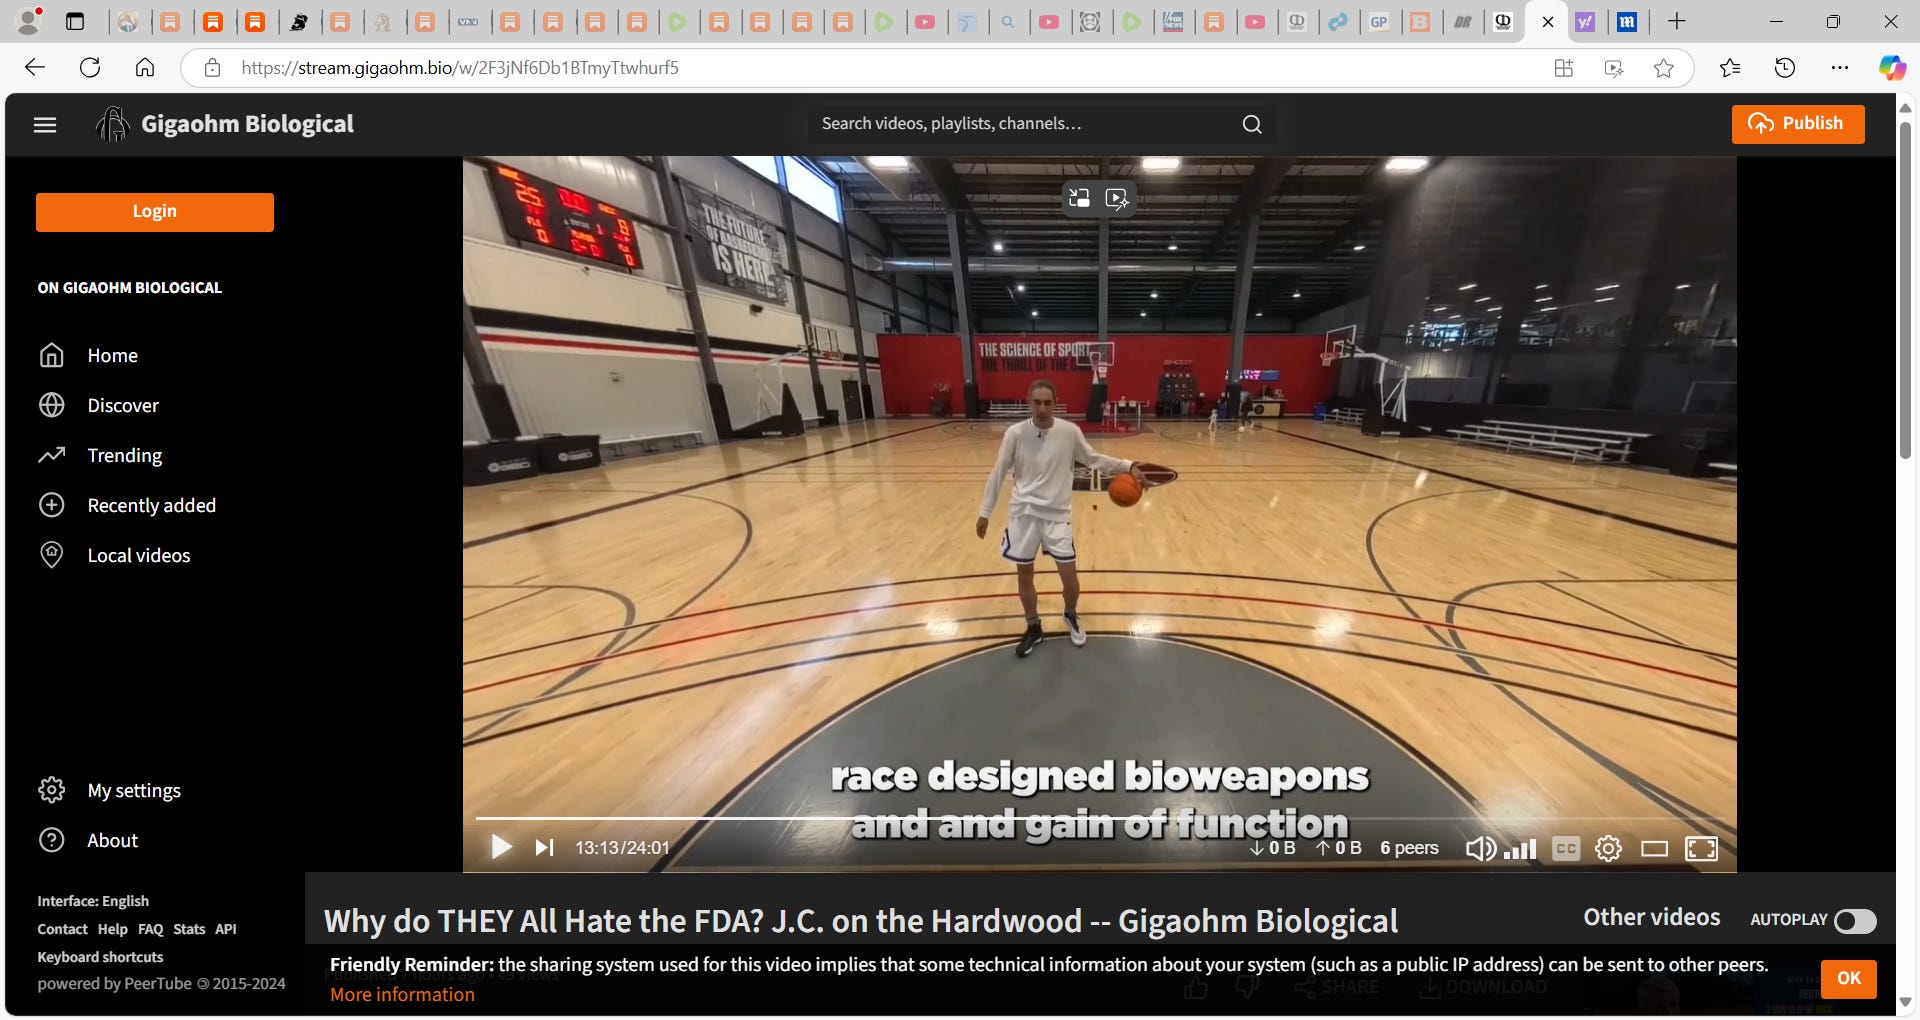Mute the video volume
This screenshot has width=1920, height=1020.
pyautogui.click(x=1480, y=849)
